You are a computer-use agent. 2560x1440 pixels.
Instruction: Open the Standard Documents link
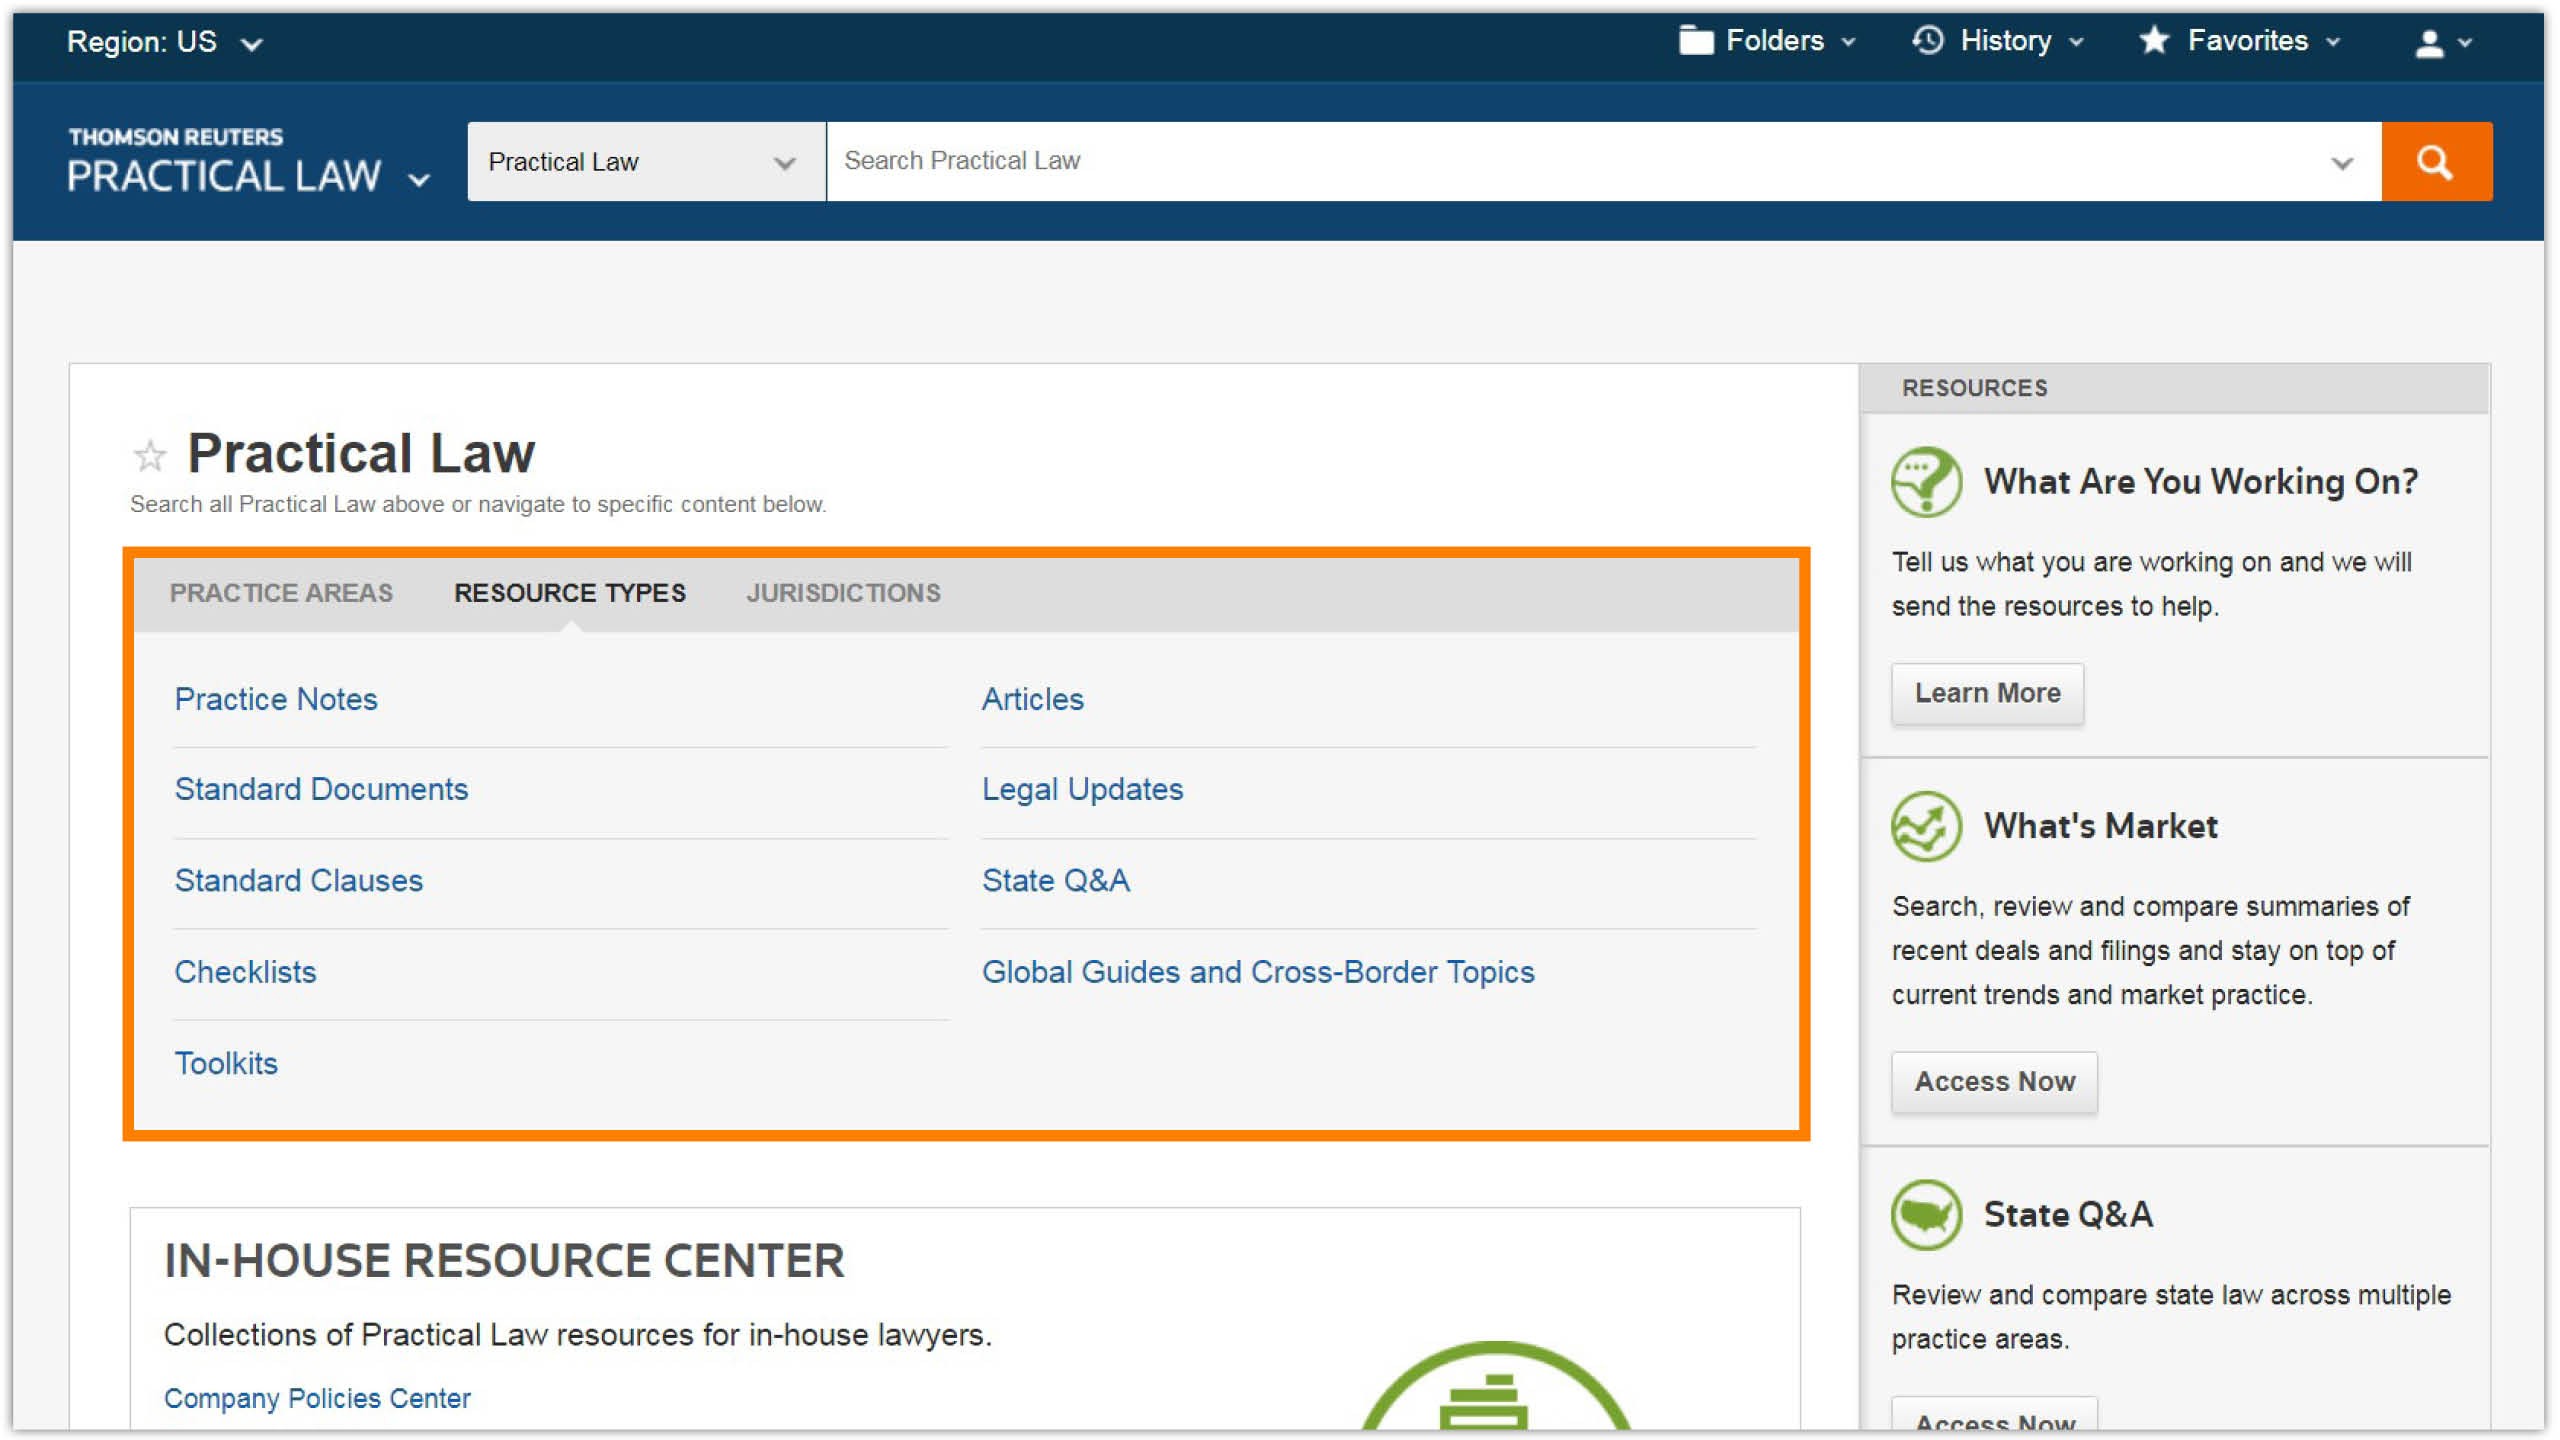point(321,789)
